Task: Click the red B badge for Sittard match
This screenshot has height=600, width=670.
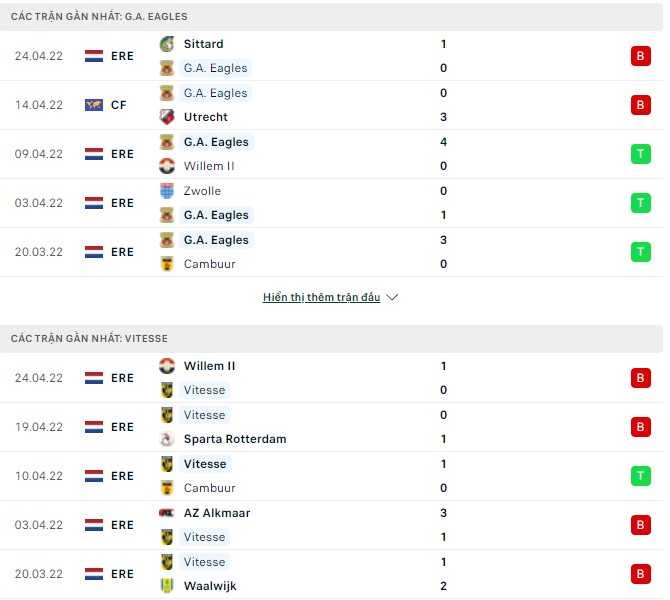Action: 640,56
